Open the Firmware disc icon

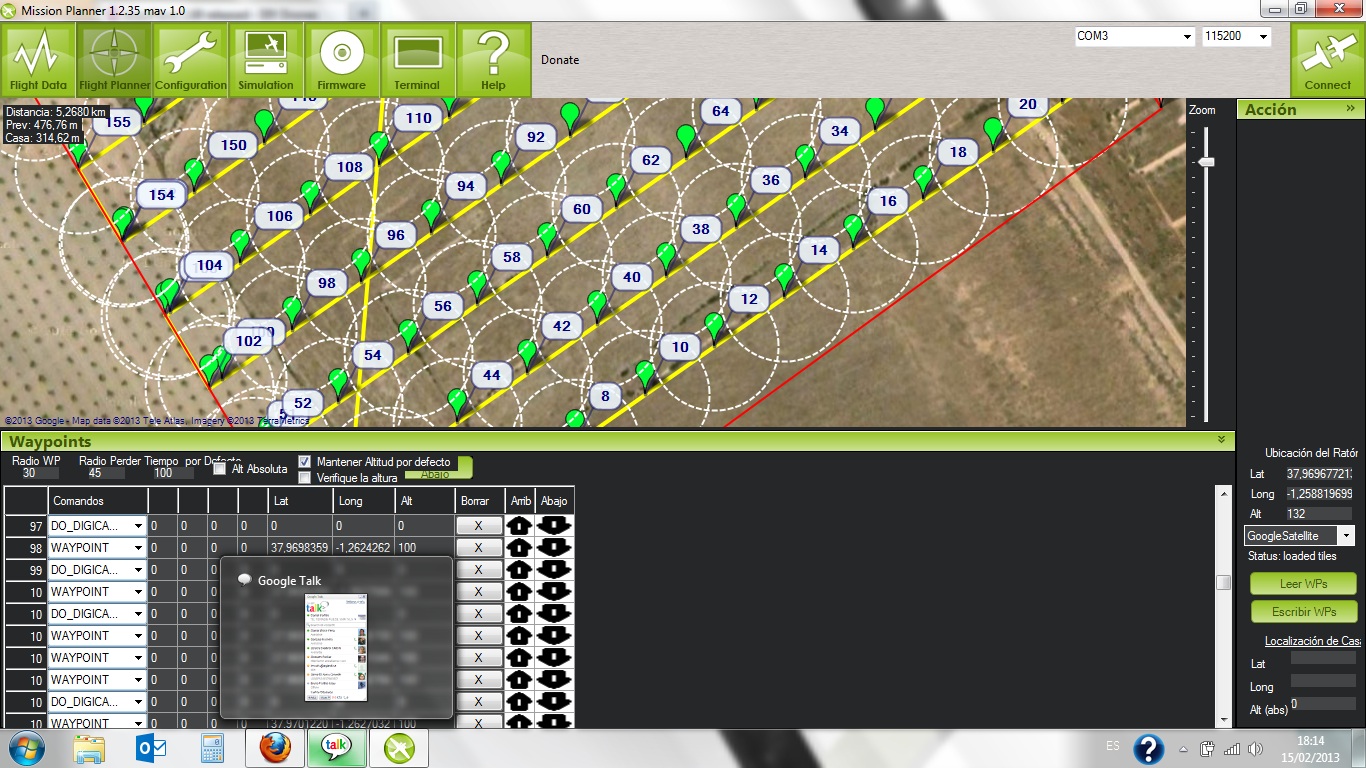(x=342, y=60)
